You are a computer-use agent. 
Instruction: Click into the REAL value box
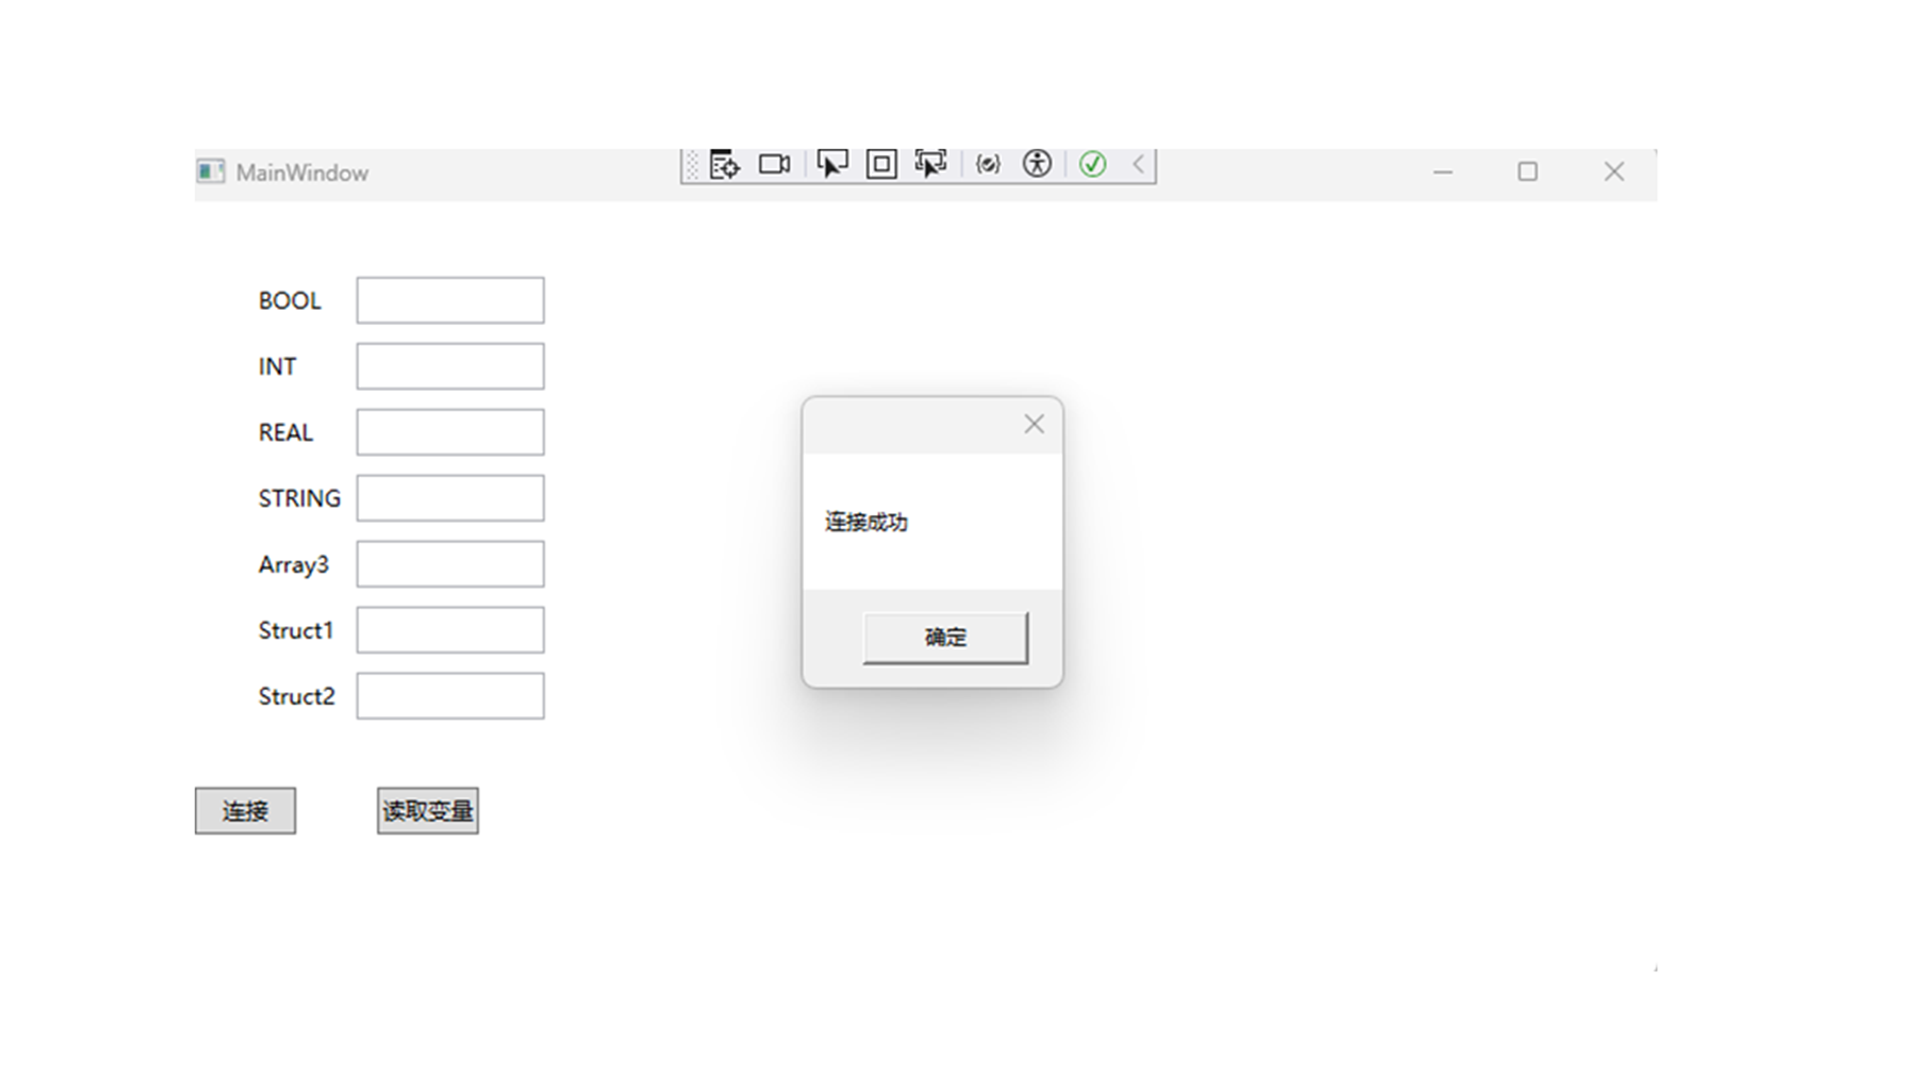tap(450, 432)
